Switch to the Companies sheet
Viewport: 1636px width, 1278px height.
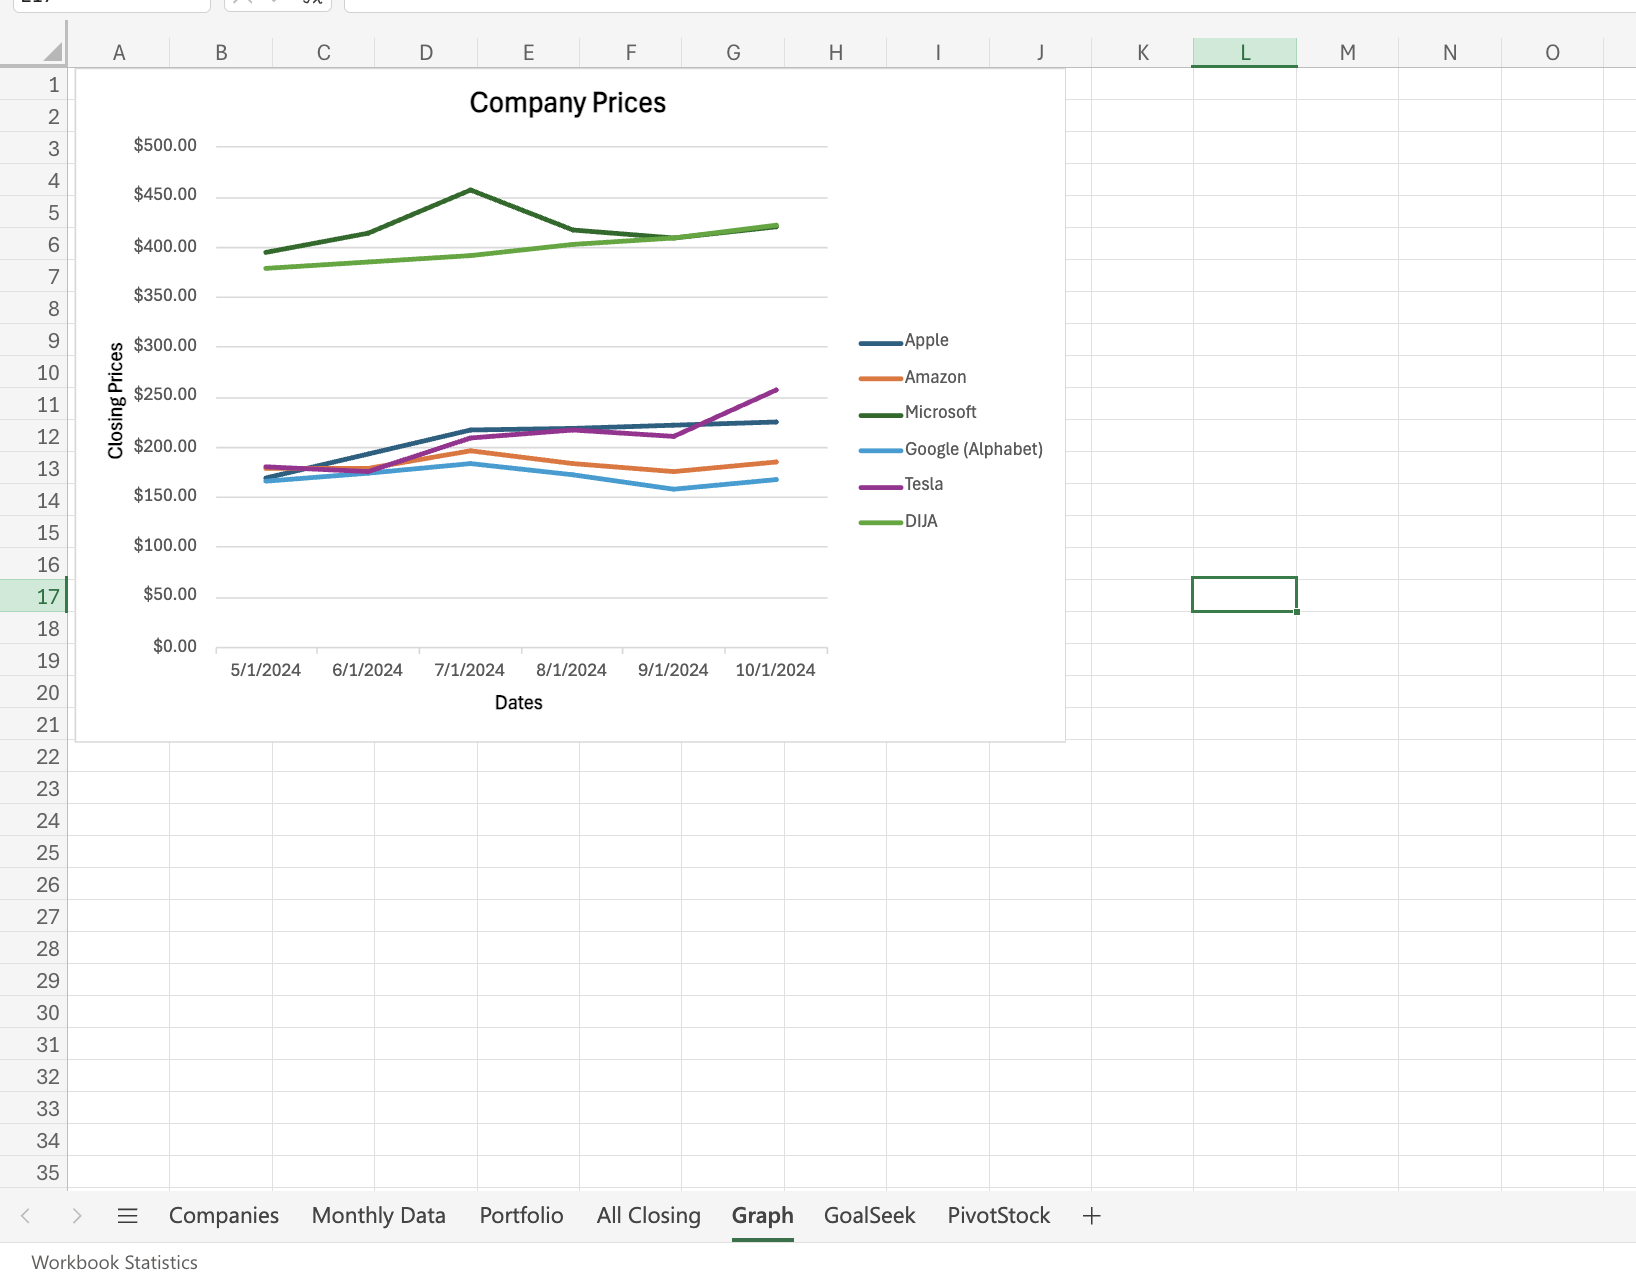pyautogui.click(x=223, y=1215)
